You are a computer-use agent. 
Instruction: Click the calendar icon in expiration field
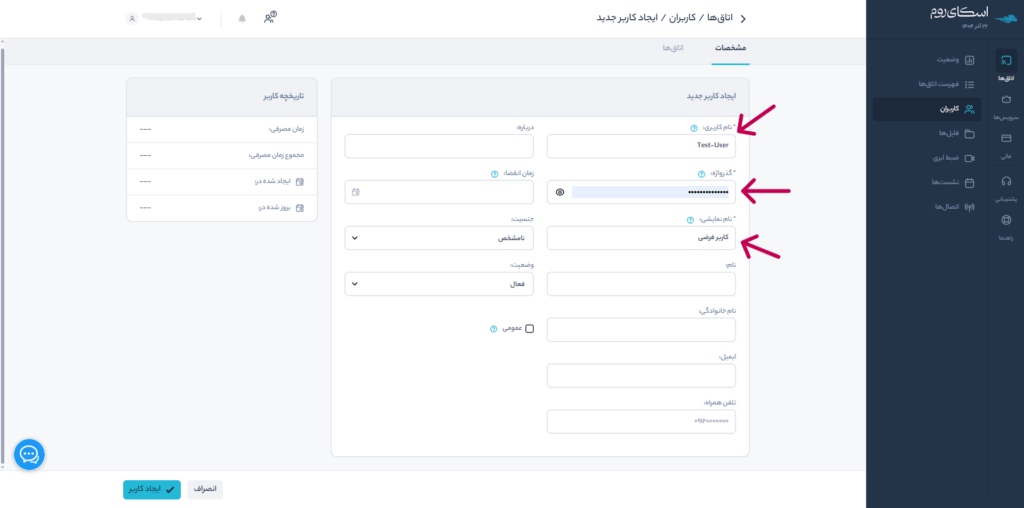[x=355, y=191]
